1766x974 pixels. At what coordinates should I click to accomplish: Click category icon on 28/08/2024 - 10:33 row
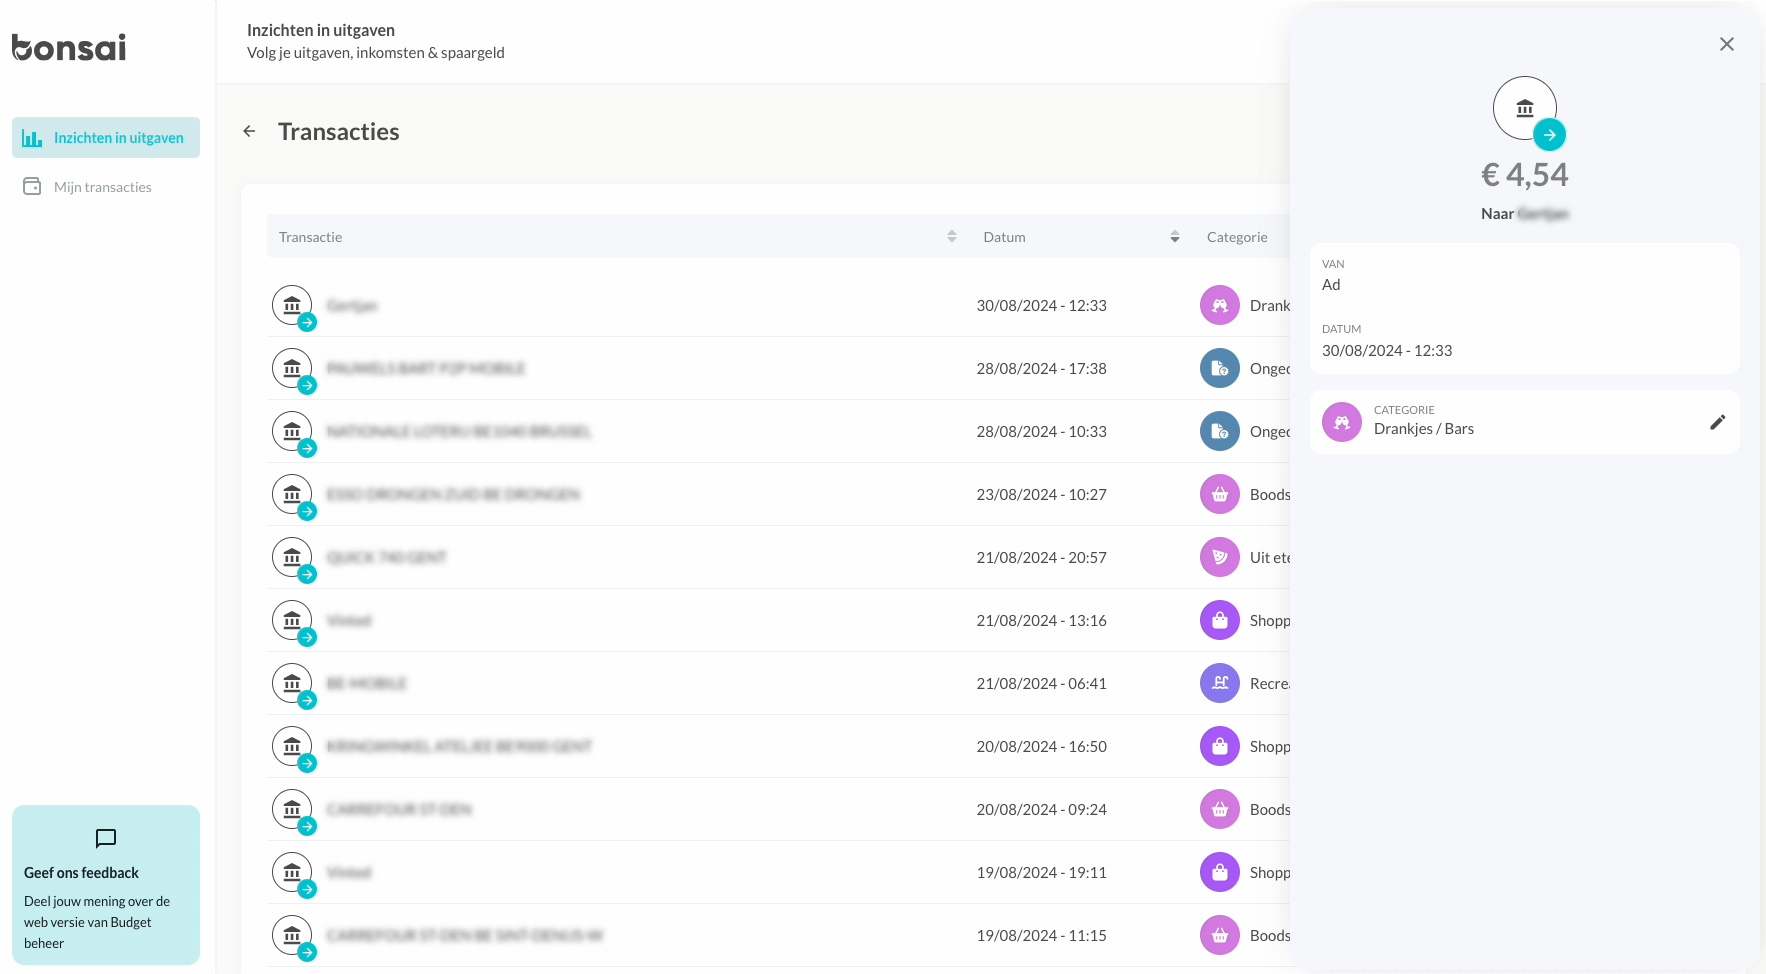(x=1220, y=432)
